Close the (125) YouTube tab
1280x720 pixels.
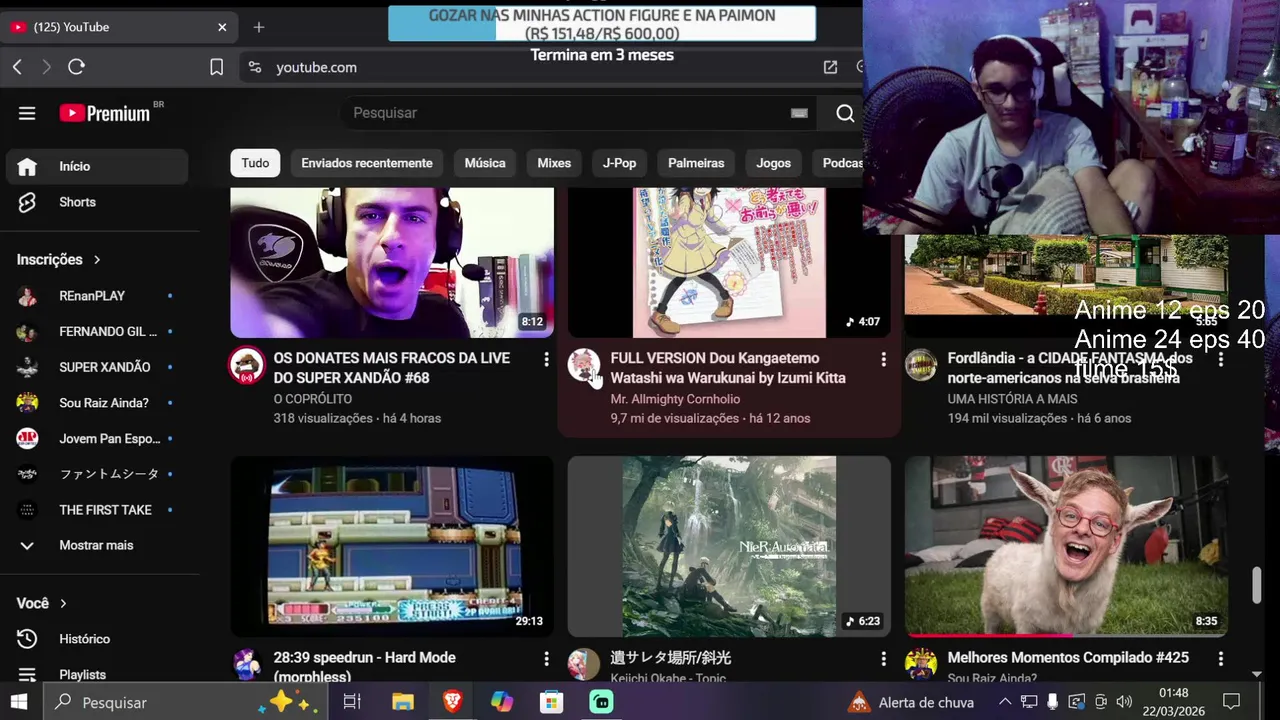[x=222, y=27]
